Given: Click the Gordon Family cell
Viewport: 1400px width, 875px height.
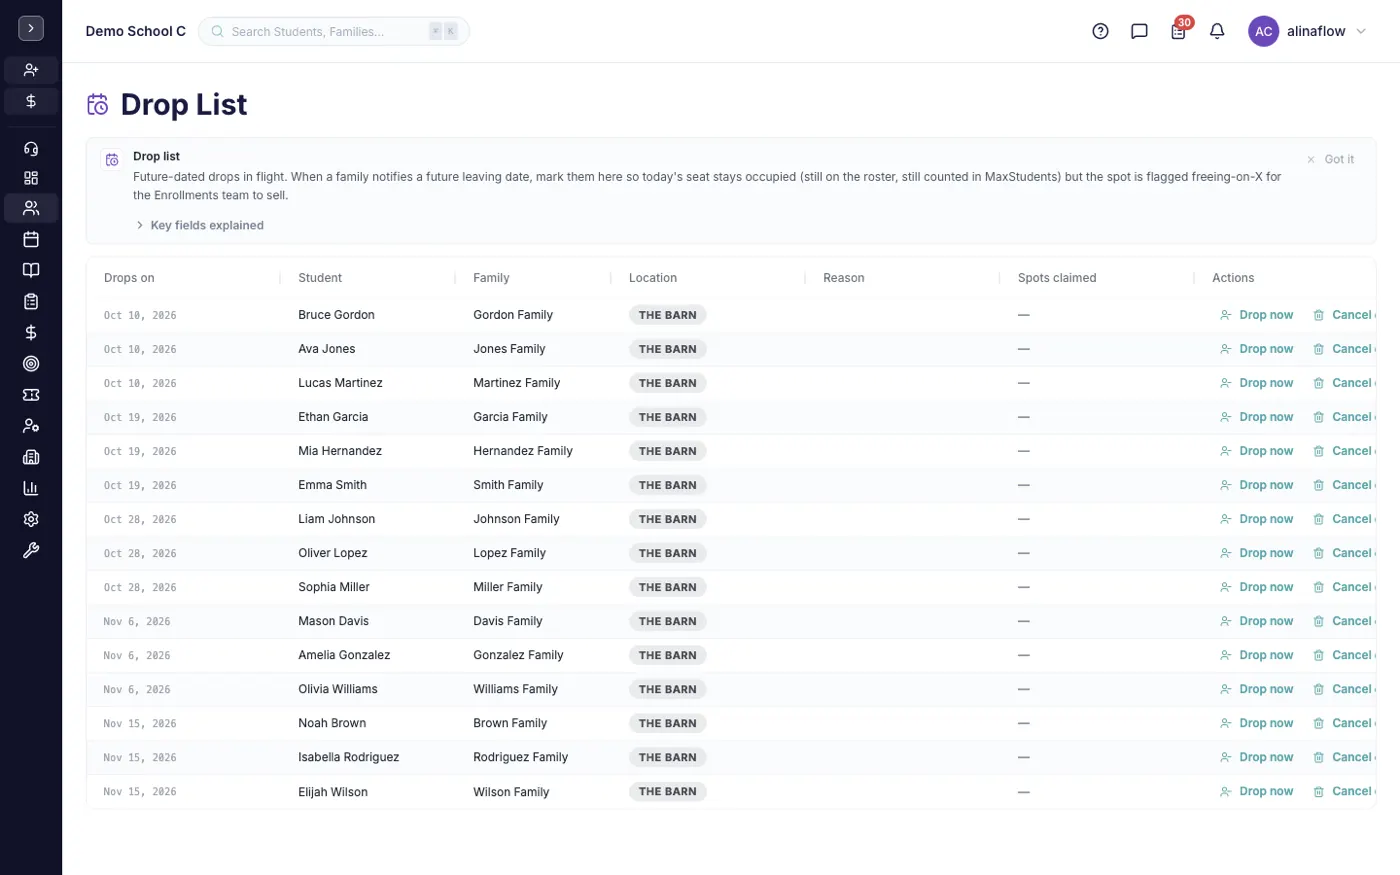Looking at the screenshot, I should (513, 315).
